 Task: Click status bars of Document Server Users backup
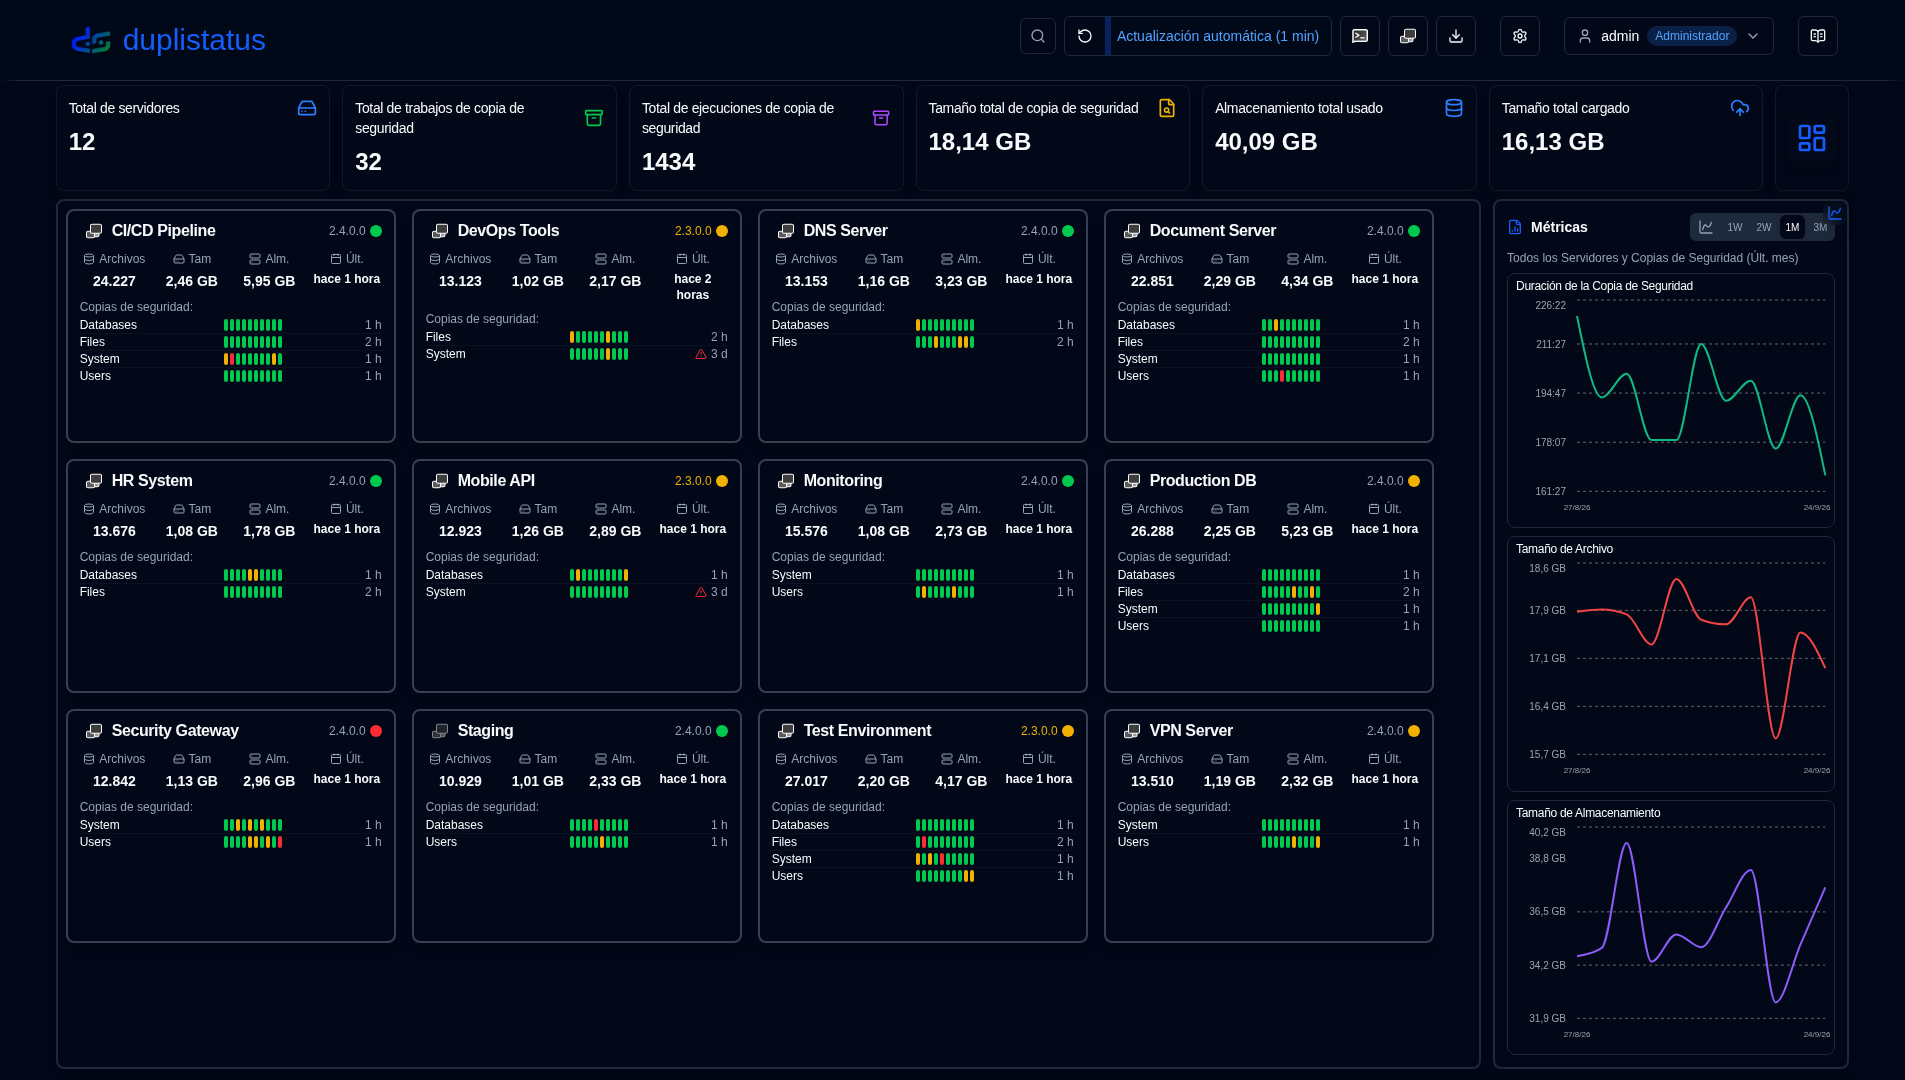[1291, 376]
